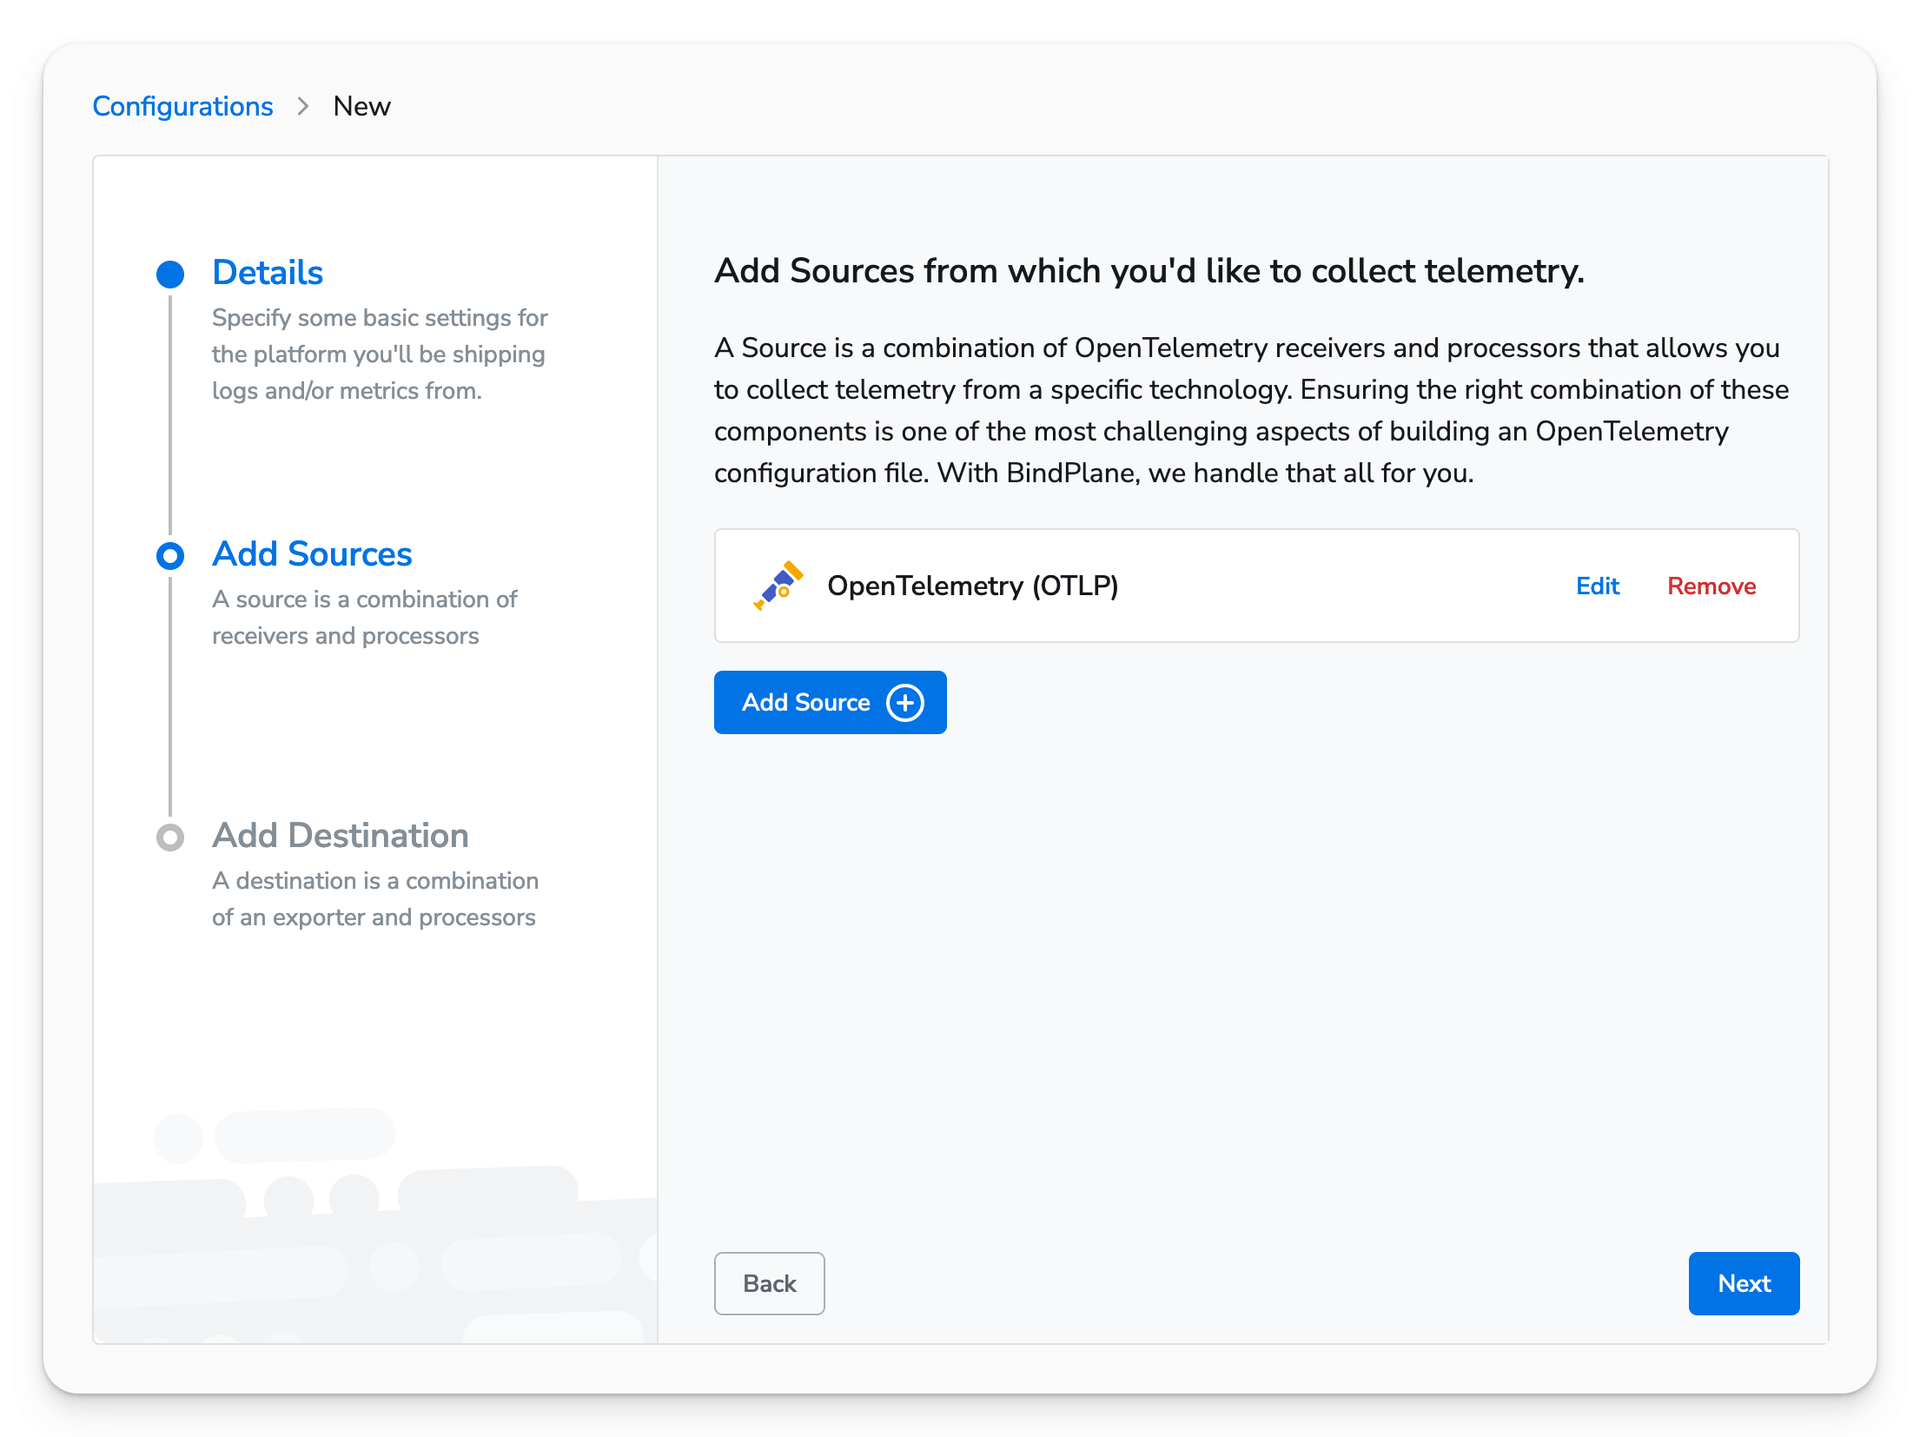1920x1437 pixels.
Task: Click the Source explanation paragraph
Action: click(1251, 410)
